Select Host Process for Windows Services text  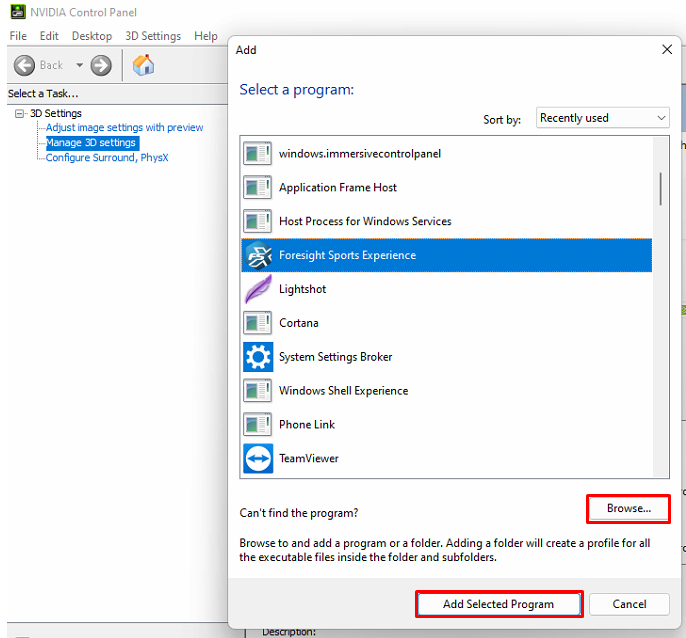365,221
